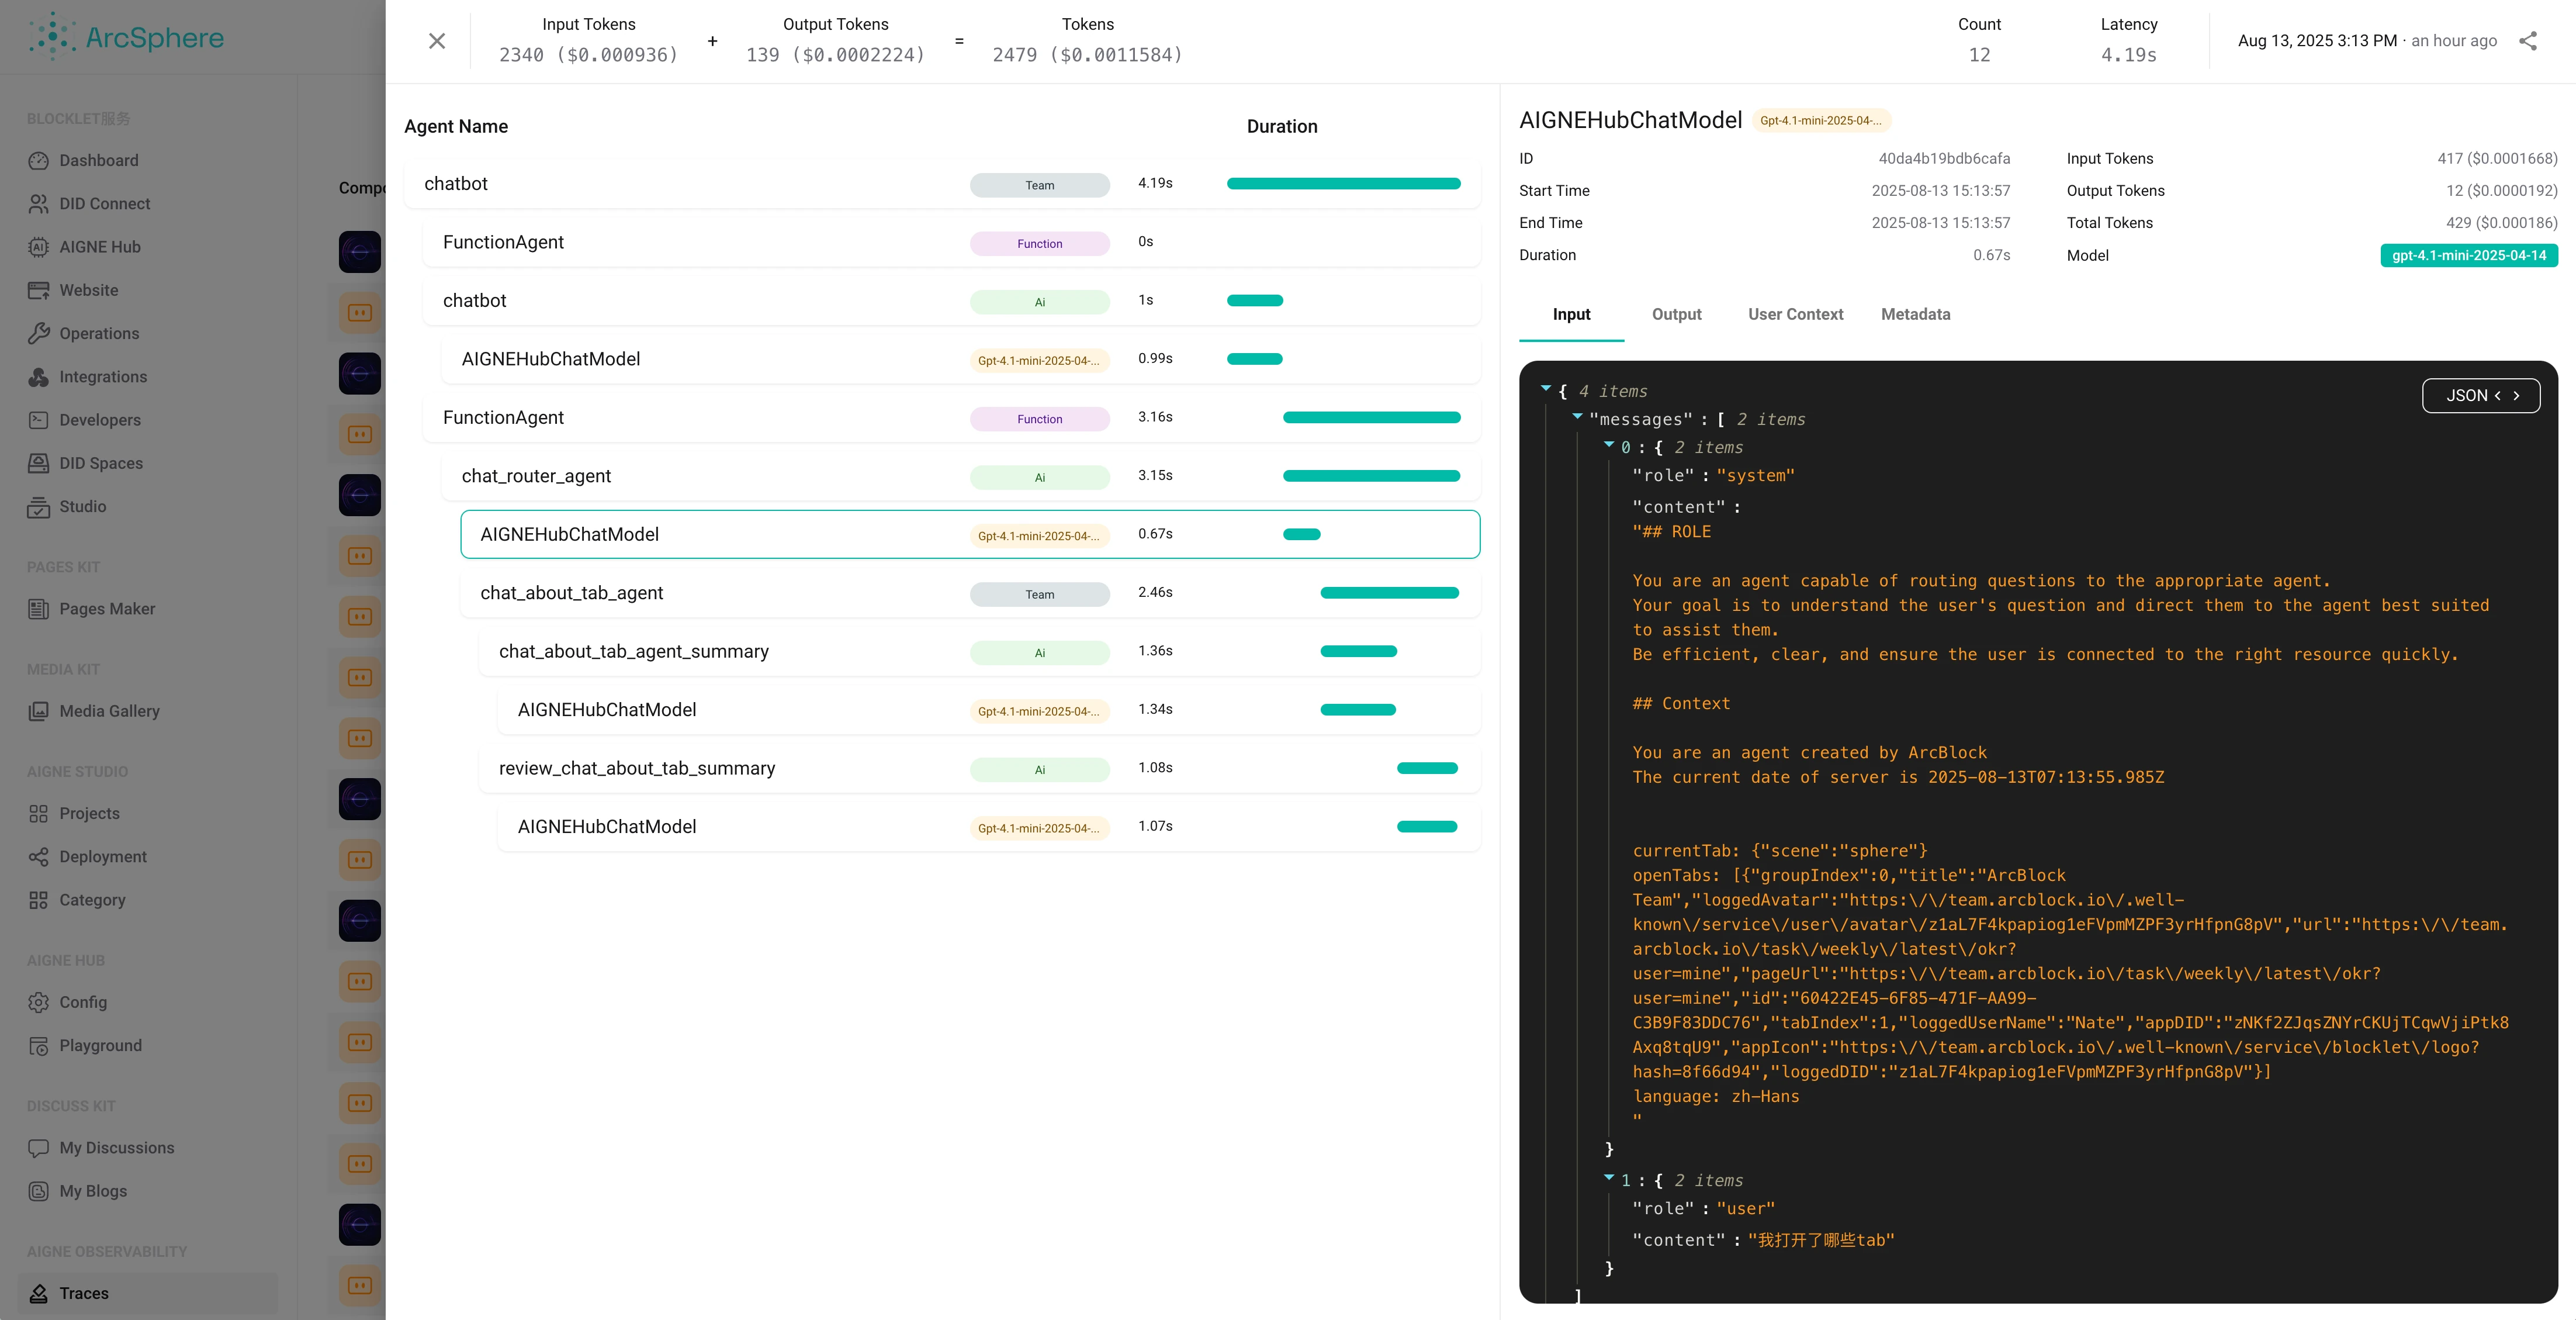Click the JSON view toggle button
Image resolution: width=2576 pixels, height=1320 pixels.
pyautogui.click(x=2481, y=395)
